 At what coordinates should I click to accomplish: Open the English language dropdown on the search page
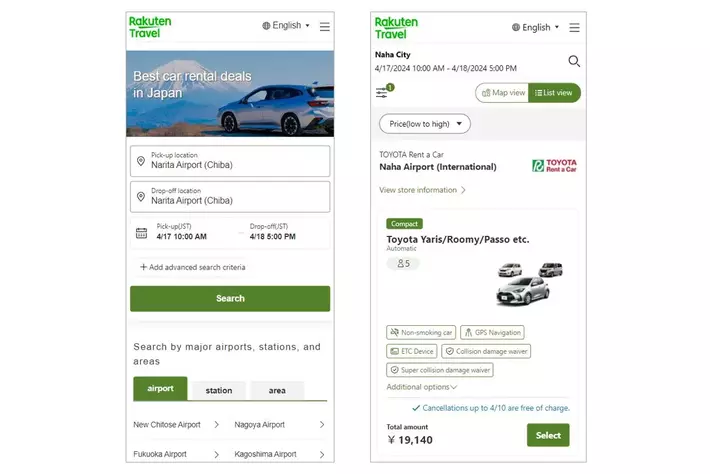point(286,26)
